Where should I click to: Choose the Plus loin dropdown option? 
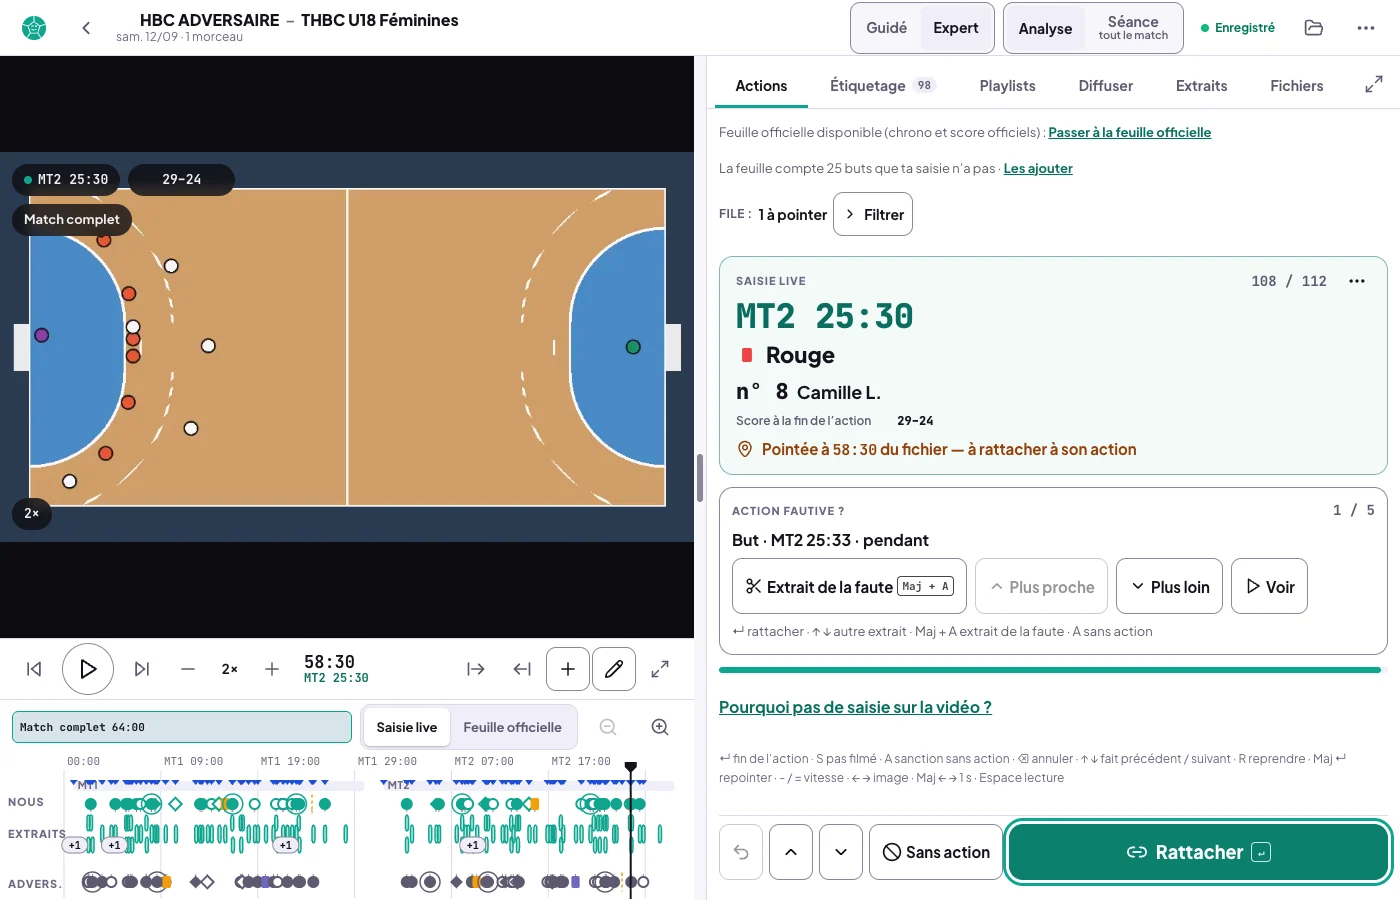coord(1170,587)
